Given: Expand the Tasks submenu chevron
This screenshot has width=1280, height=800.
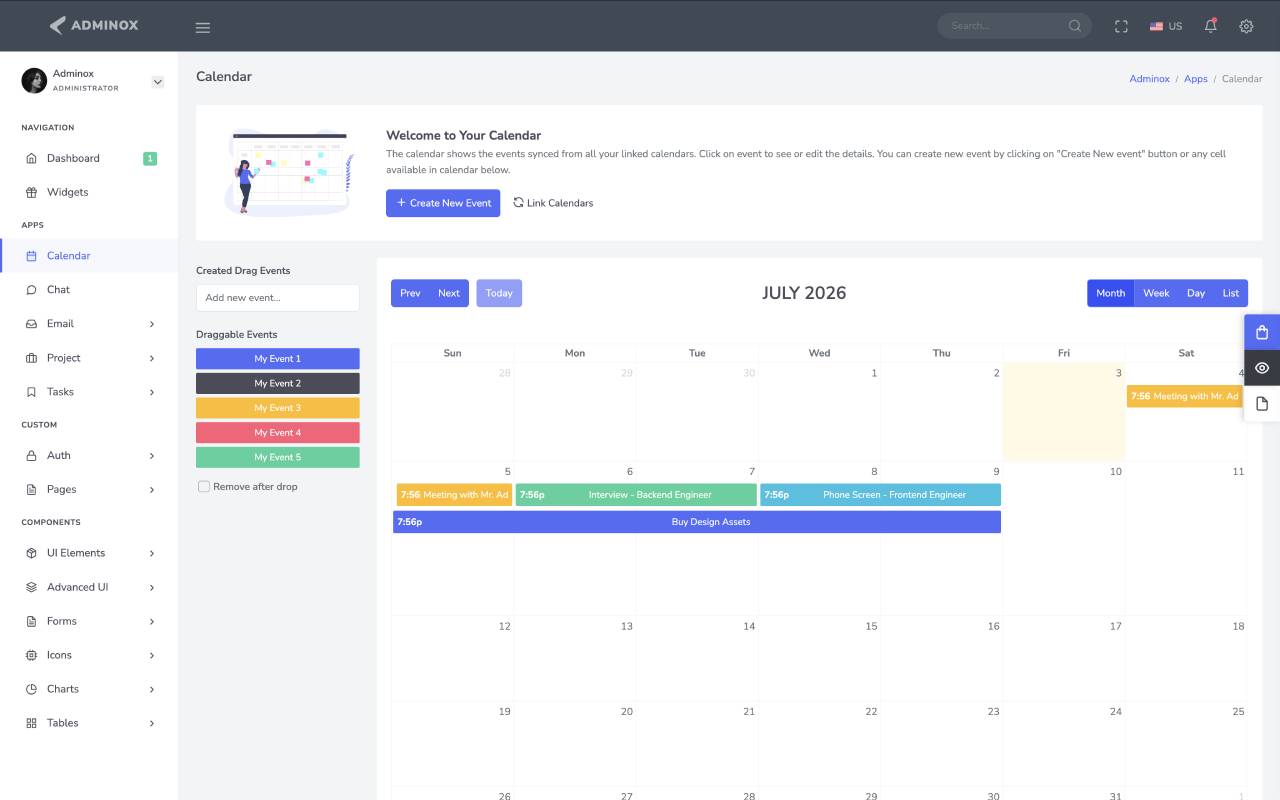Looking at the screenshot, I should point(152,392).
